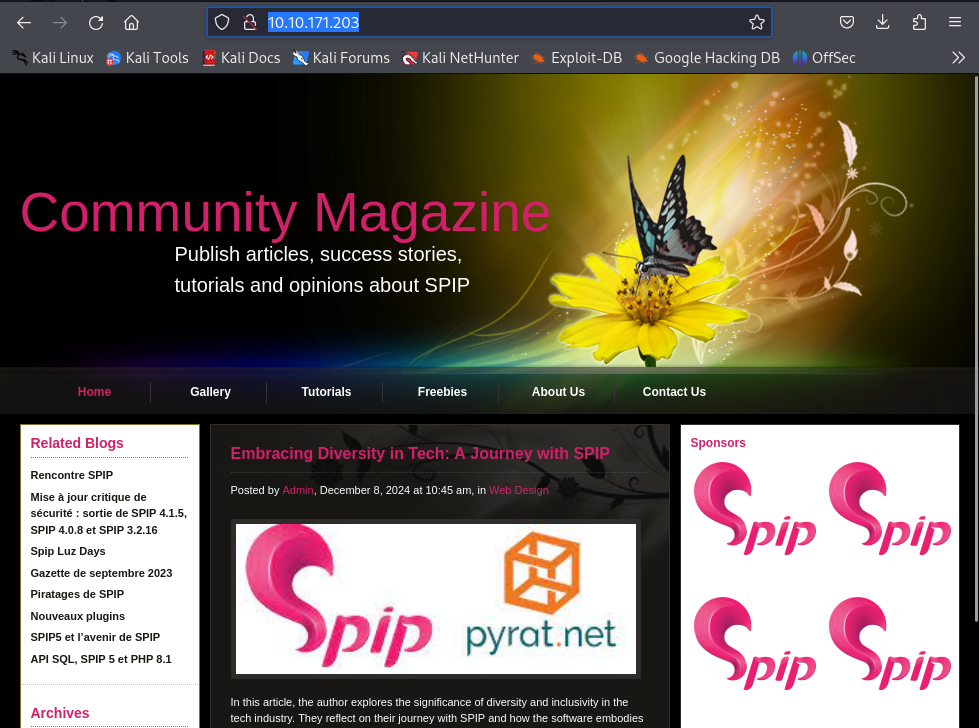The height and width of the screenshot is (728, 979).
Task: Click the top-left Spip sponsor logo
Action: click(755, 509)
